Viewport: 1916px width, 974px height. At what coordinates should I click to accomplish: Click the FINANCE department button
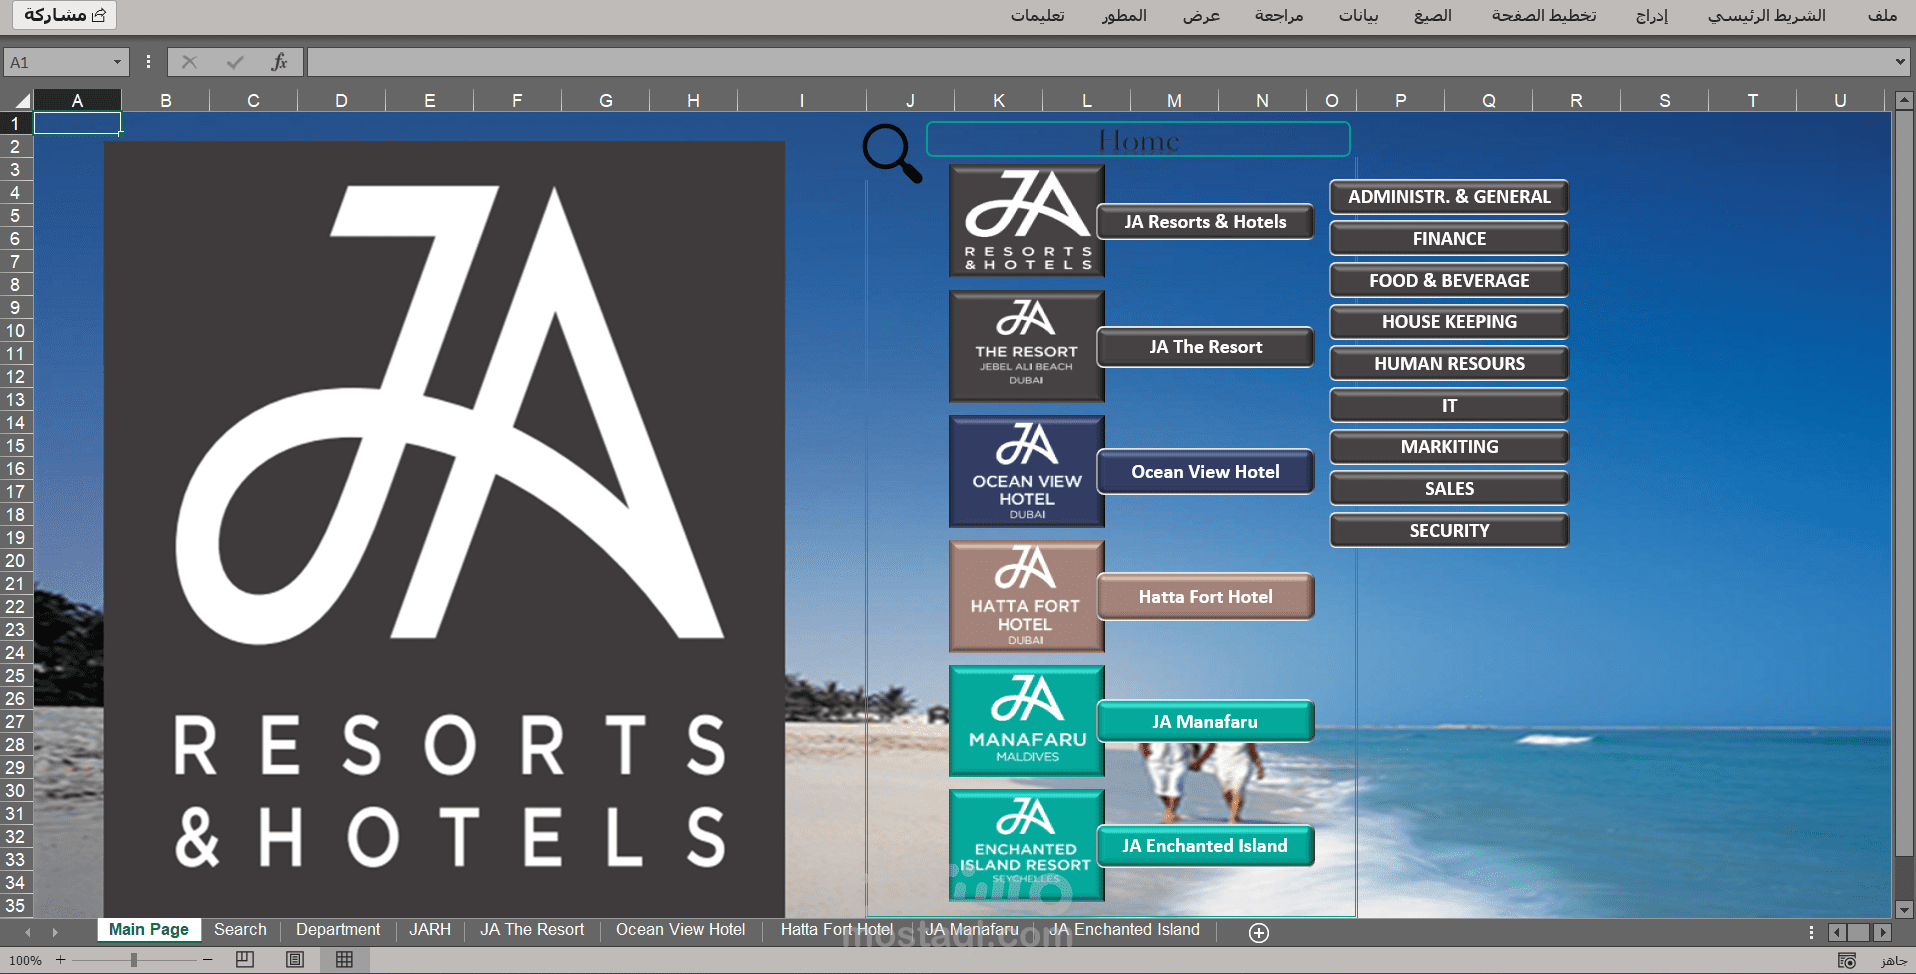pos(1449,239)
